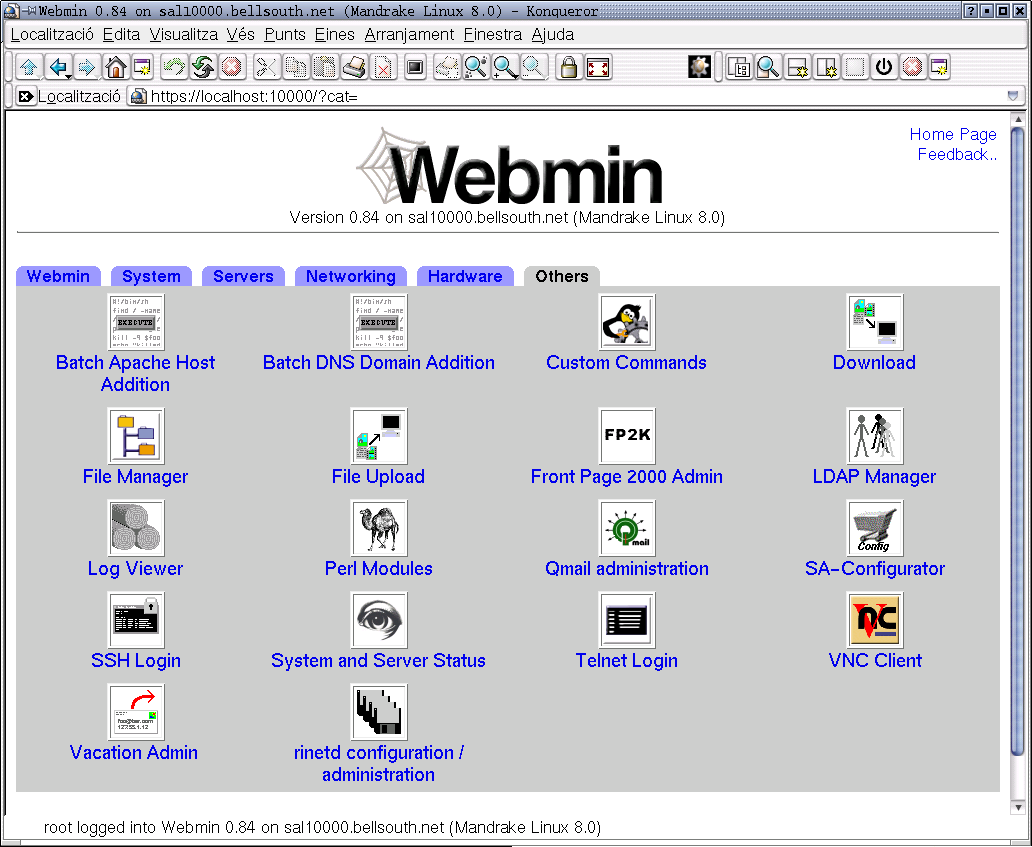The image size is (1032, 847).
Task: Switch to the System category tab
Action: click(x=151, y=276)
